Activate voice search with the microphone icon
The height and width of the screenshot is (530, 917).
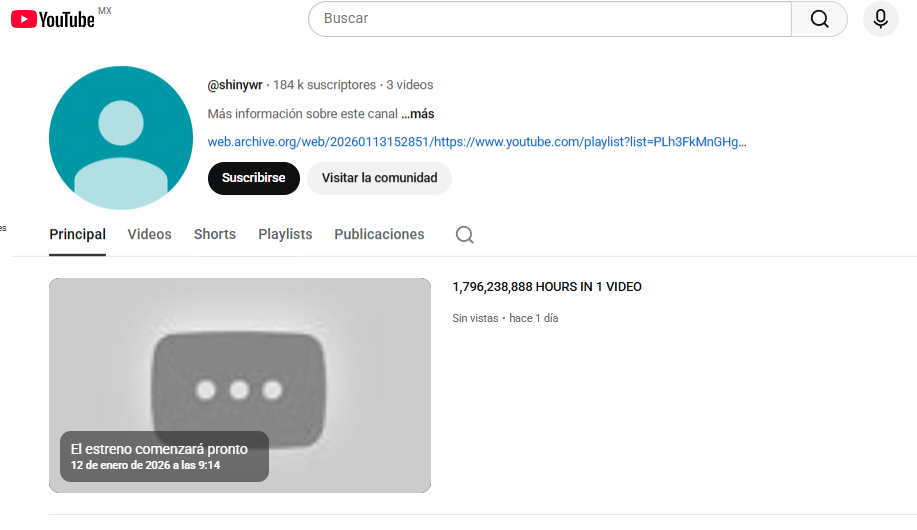[x=880, y=19]
